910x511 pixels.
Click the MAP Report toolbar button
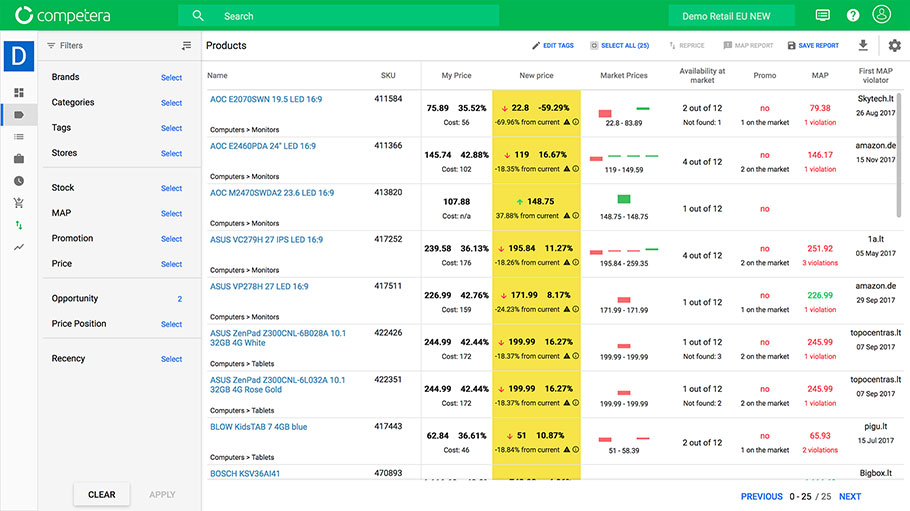pyautogui.click(x=748, y=45)
